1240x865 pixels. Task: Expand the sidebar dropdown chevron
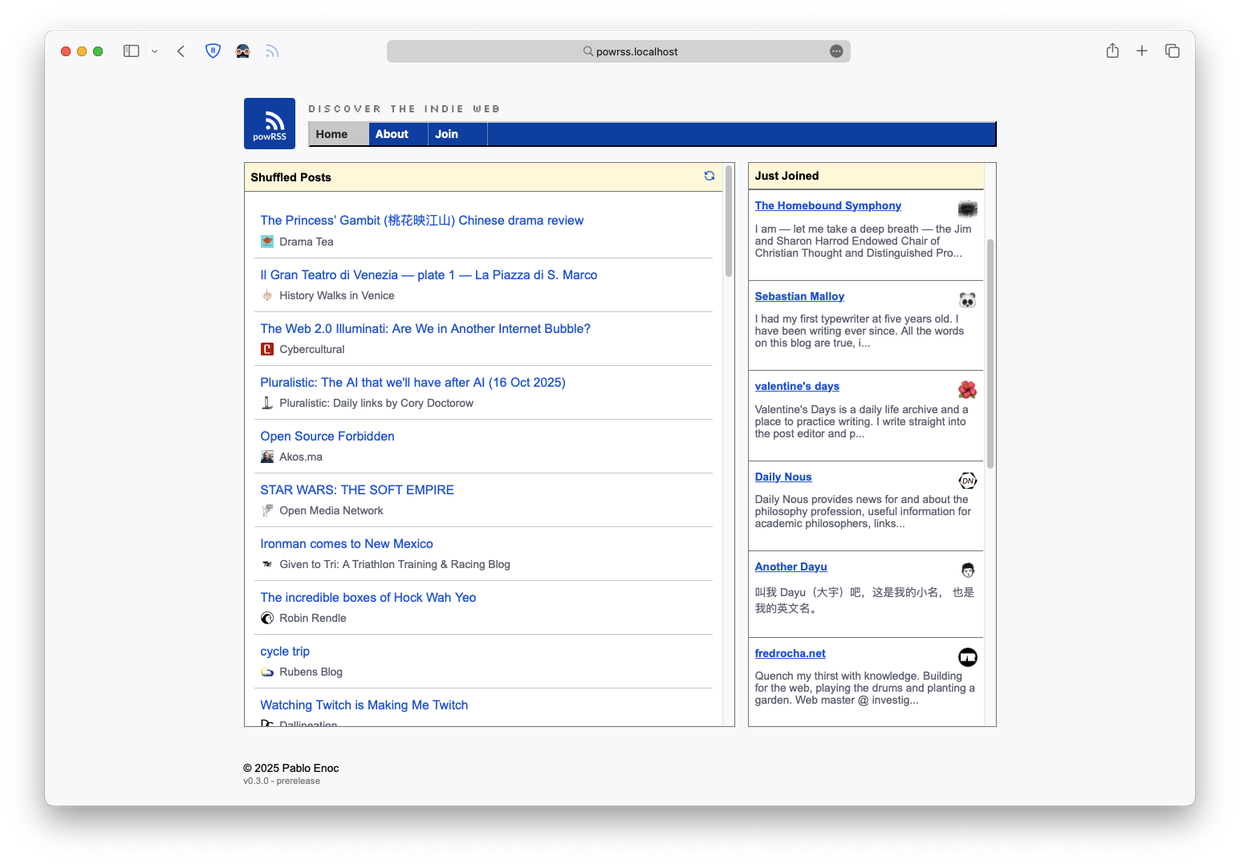[x=155, y=51]
